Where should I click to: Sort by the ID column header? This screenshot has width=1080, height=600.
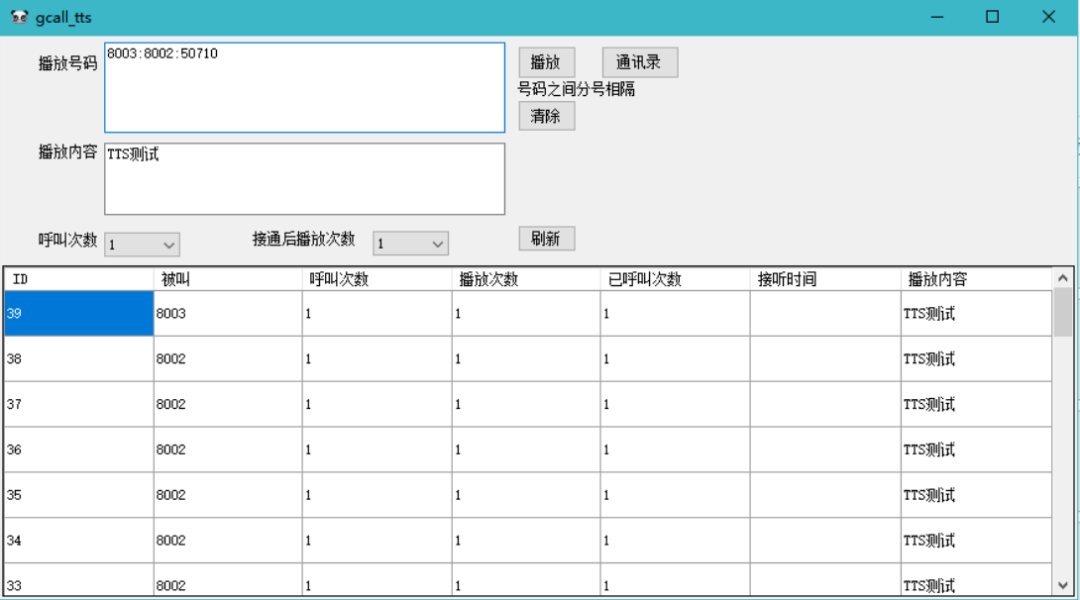78,279
